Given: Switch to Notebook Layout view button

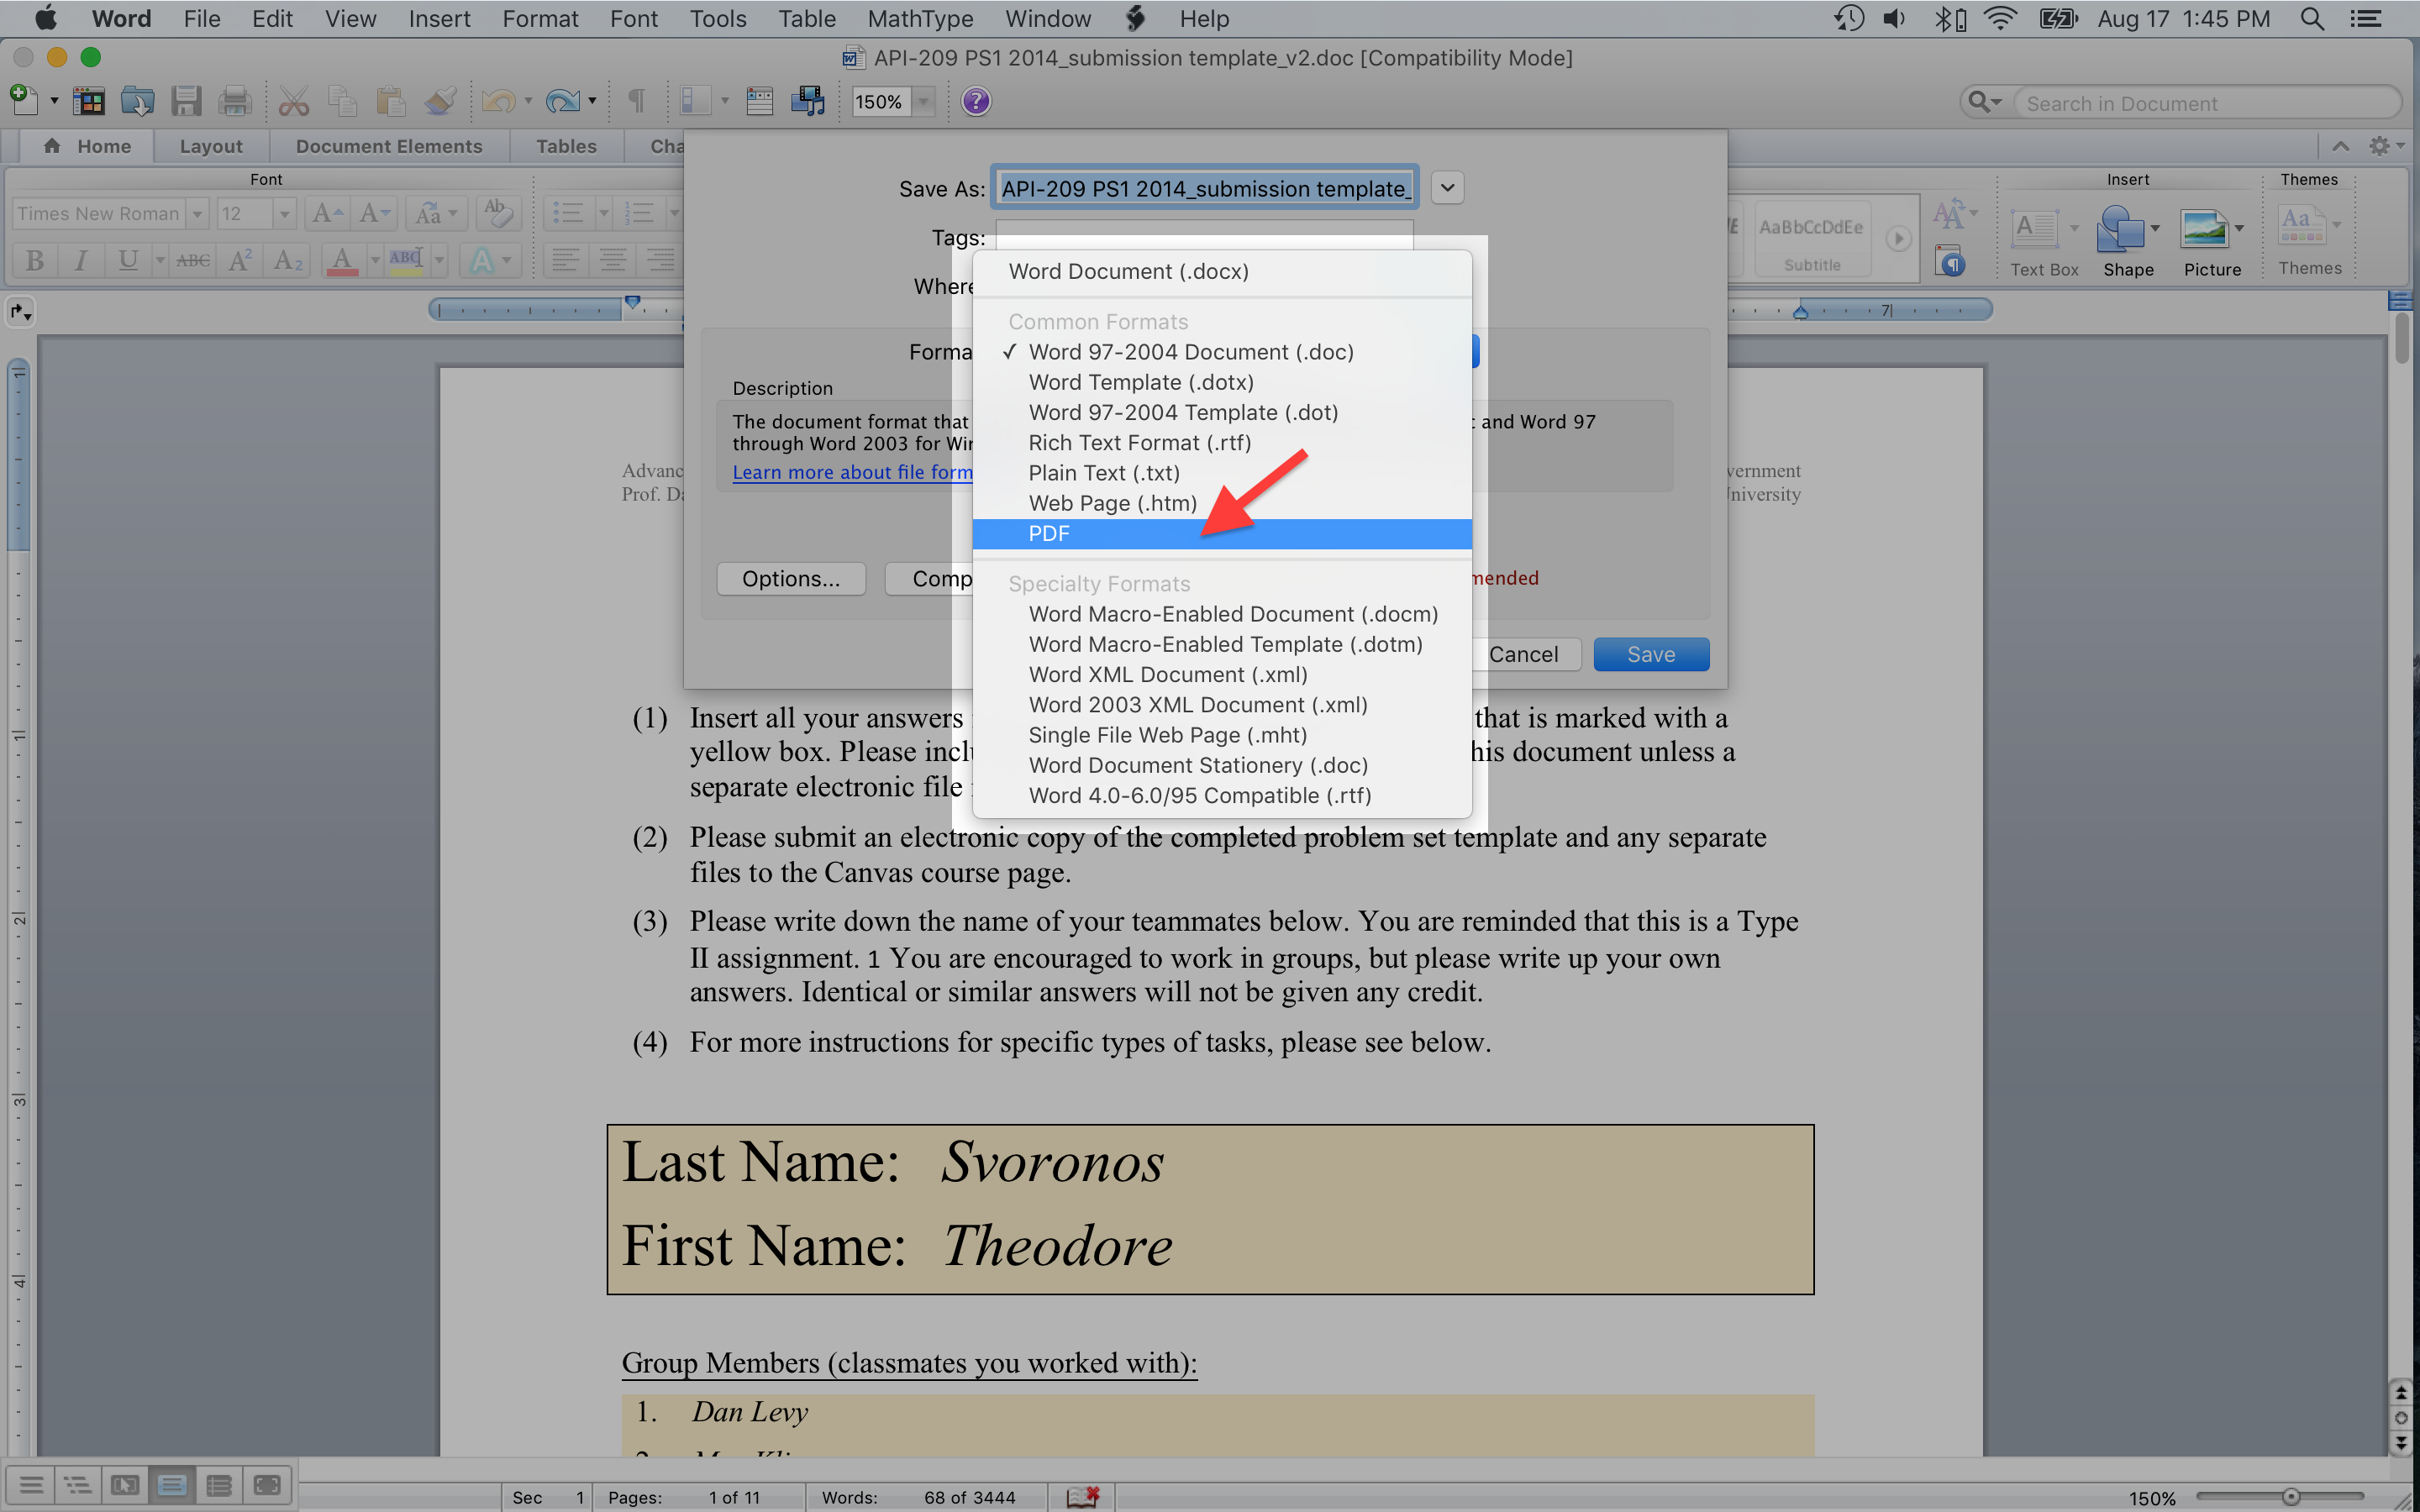Looking at the screenshot, I should [219, 1485].
